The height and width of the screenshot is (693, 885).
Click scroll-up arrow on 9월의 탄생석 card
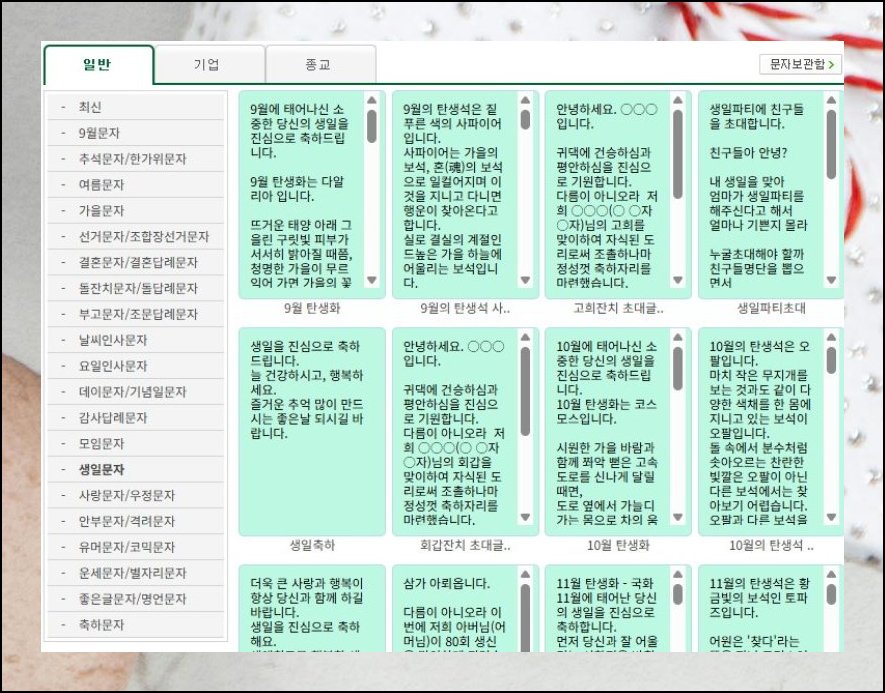[x=525, y=100]
